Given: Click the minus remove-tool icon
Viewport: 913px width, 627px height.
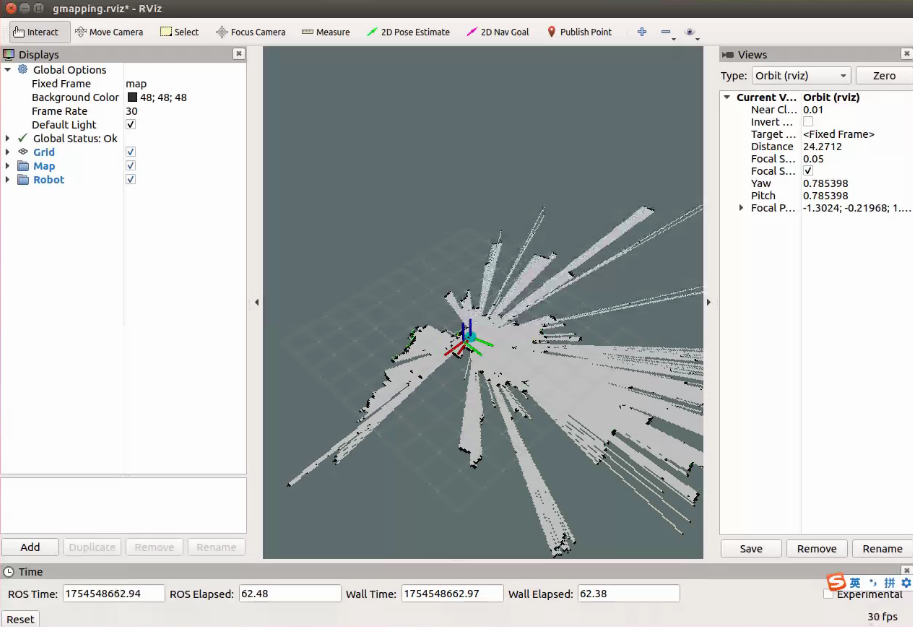Looking at the screenshot, I should pos(666,31).
